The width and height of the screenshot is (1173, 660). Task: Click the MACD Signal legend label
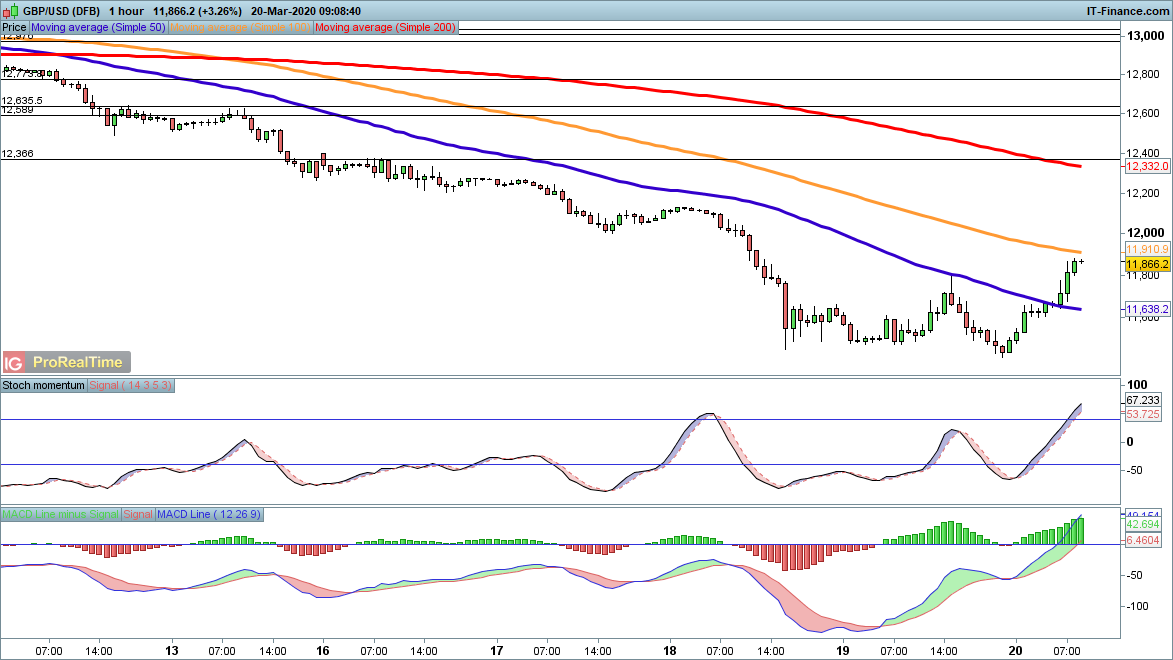138,514
